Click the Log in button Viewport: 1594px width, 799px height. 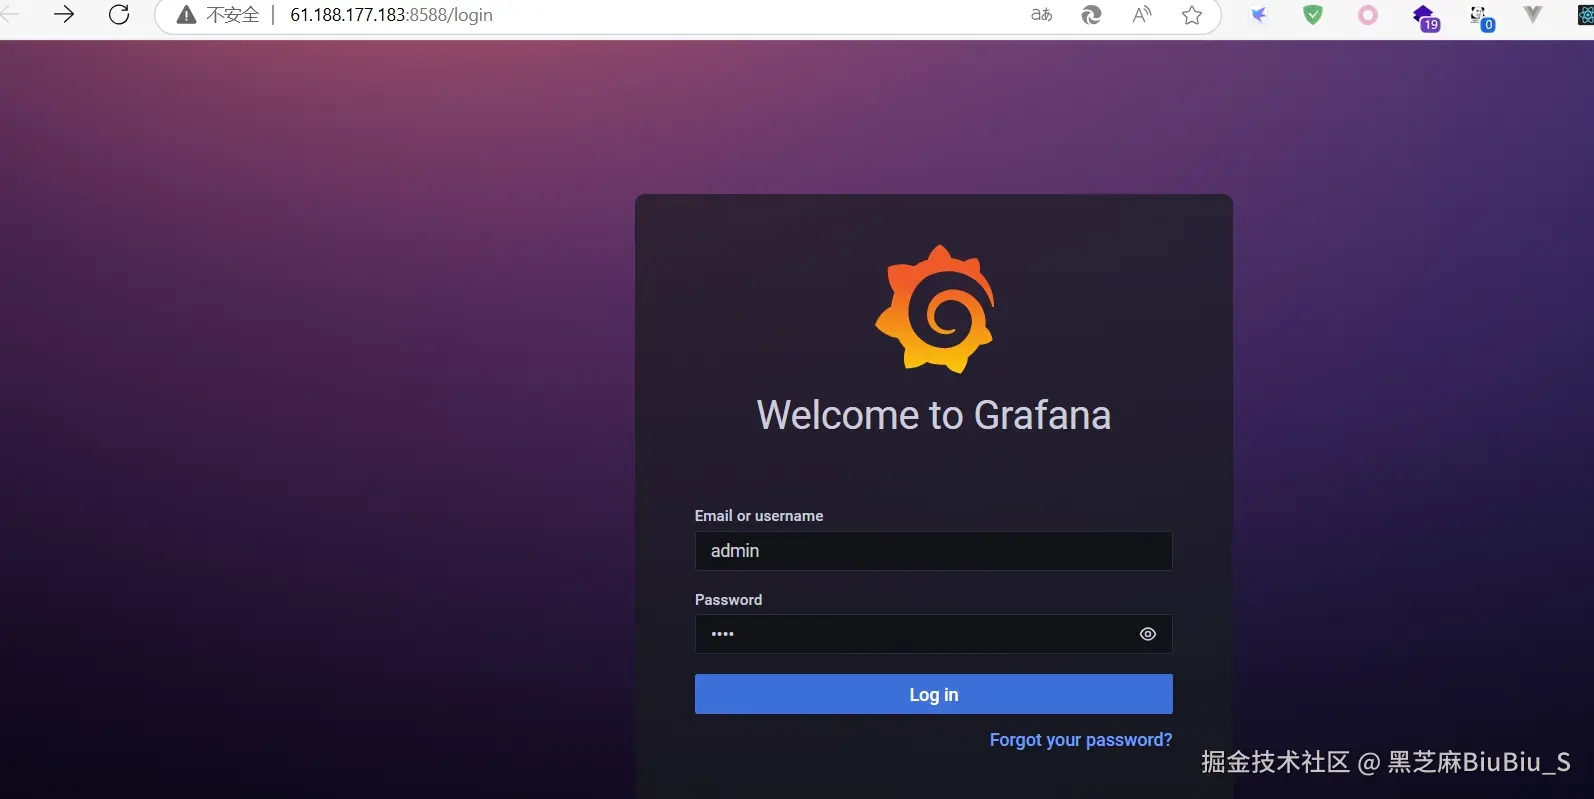pyautogui.click(x=933, y=694)
